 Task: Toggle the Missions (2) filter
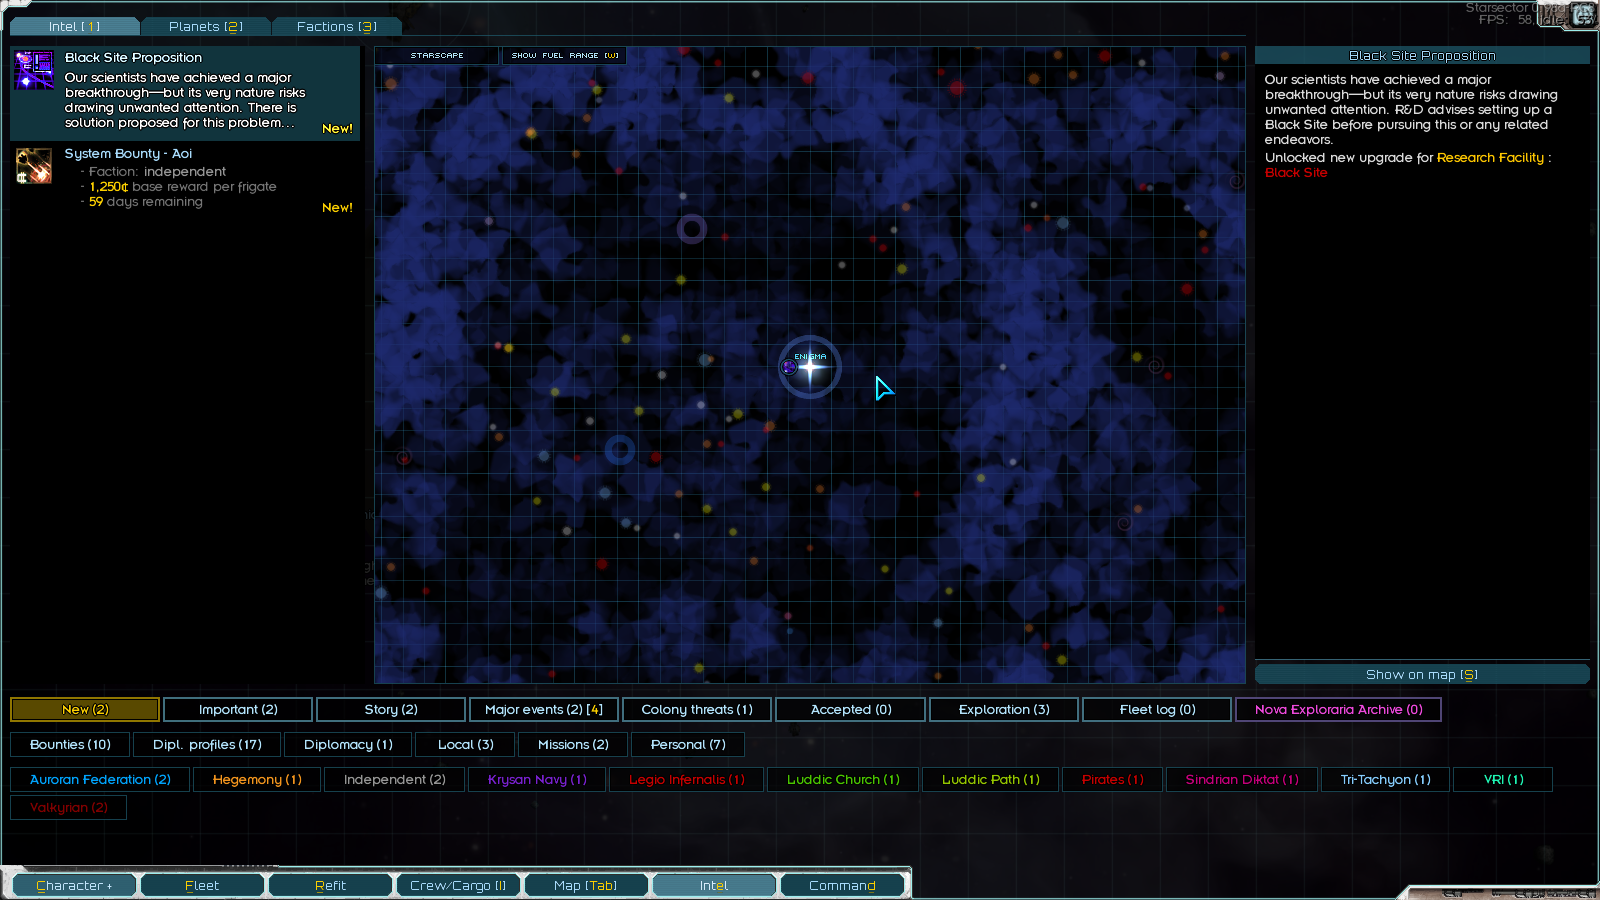click(573, 744)
